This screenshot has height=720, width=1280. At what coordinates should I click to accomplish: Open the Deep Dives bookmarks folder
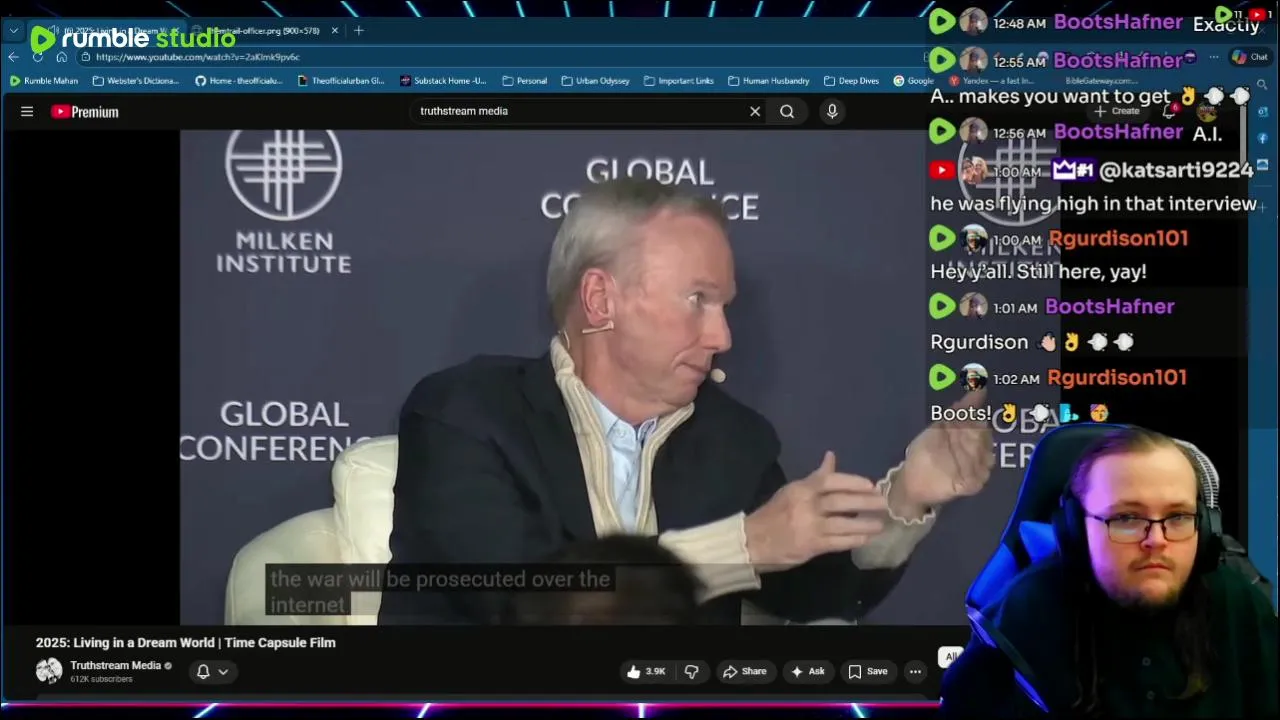[852, 81]
